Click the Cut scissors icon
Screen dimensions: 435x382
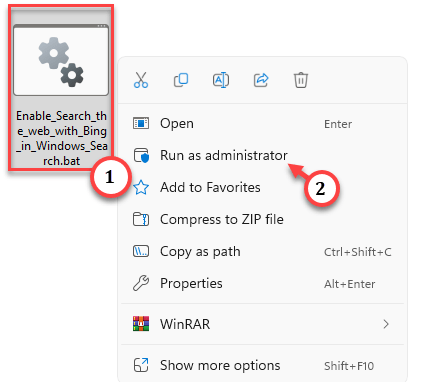[141, 80]
